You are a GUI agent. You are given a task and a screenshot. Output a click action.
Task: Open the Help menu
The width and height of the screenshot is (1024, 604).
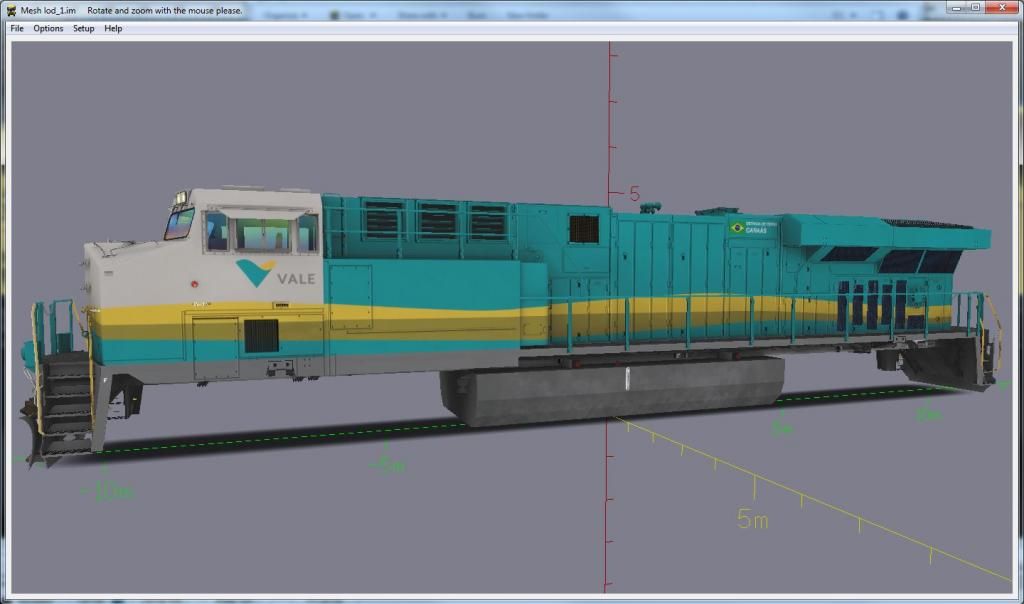pyautogui.click(x=113, y=29)
